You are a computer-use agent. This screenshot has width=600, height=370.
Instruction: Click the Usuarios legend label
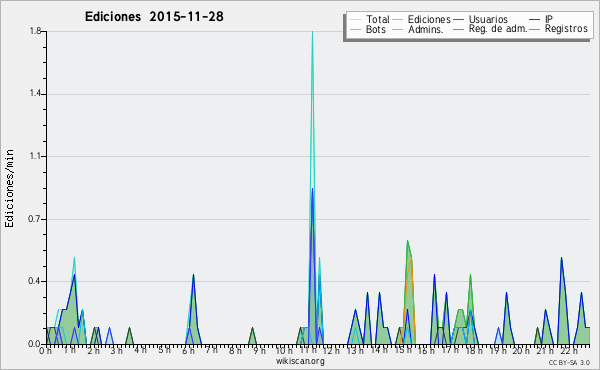tap(488, 19)
